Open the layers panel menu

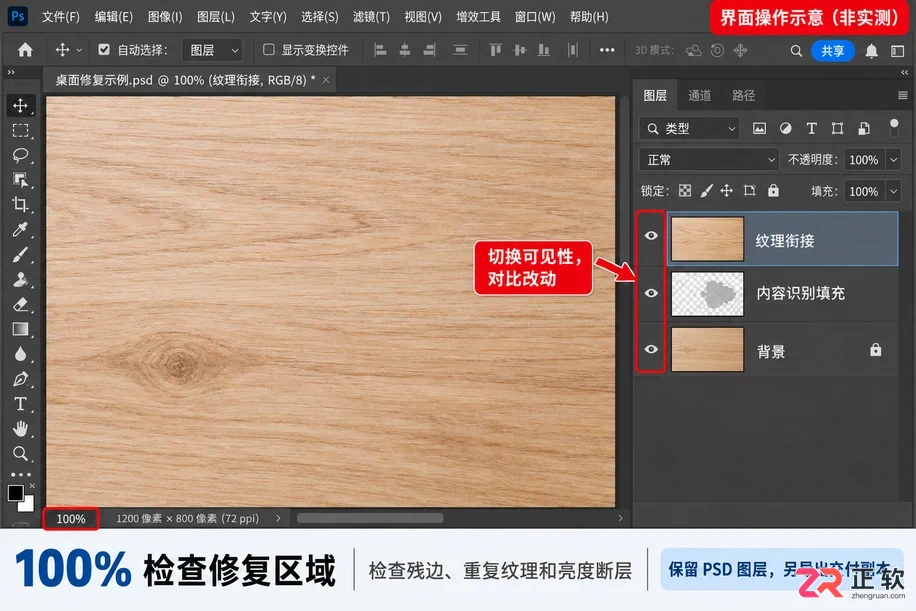click(x=903, y=95)
